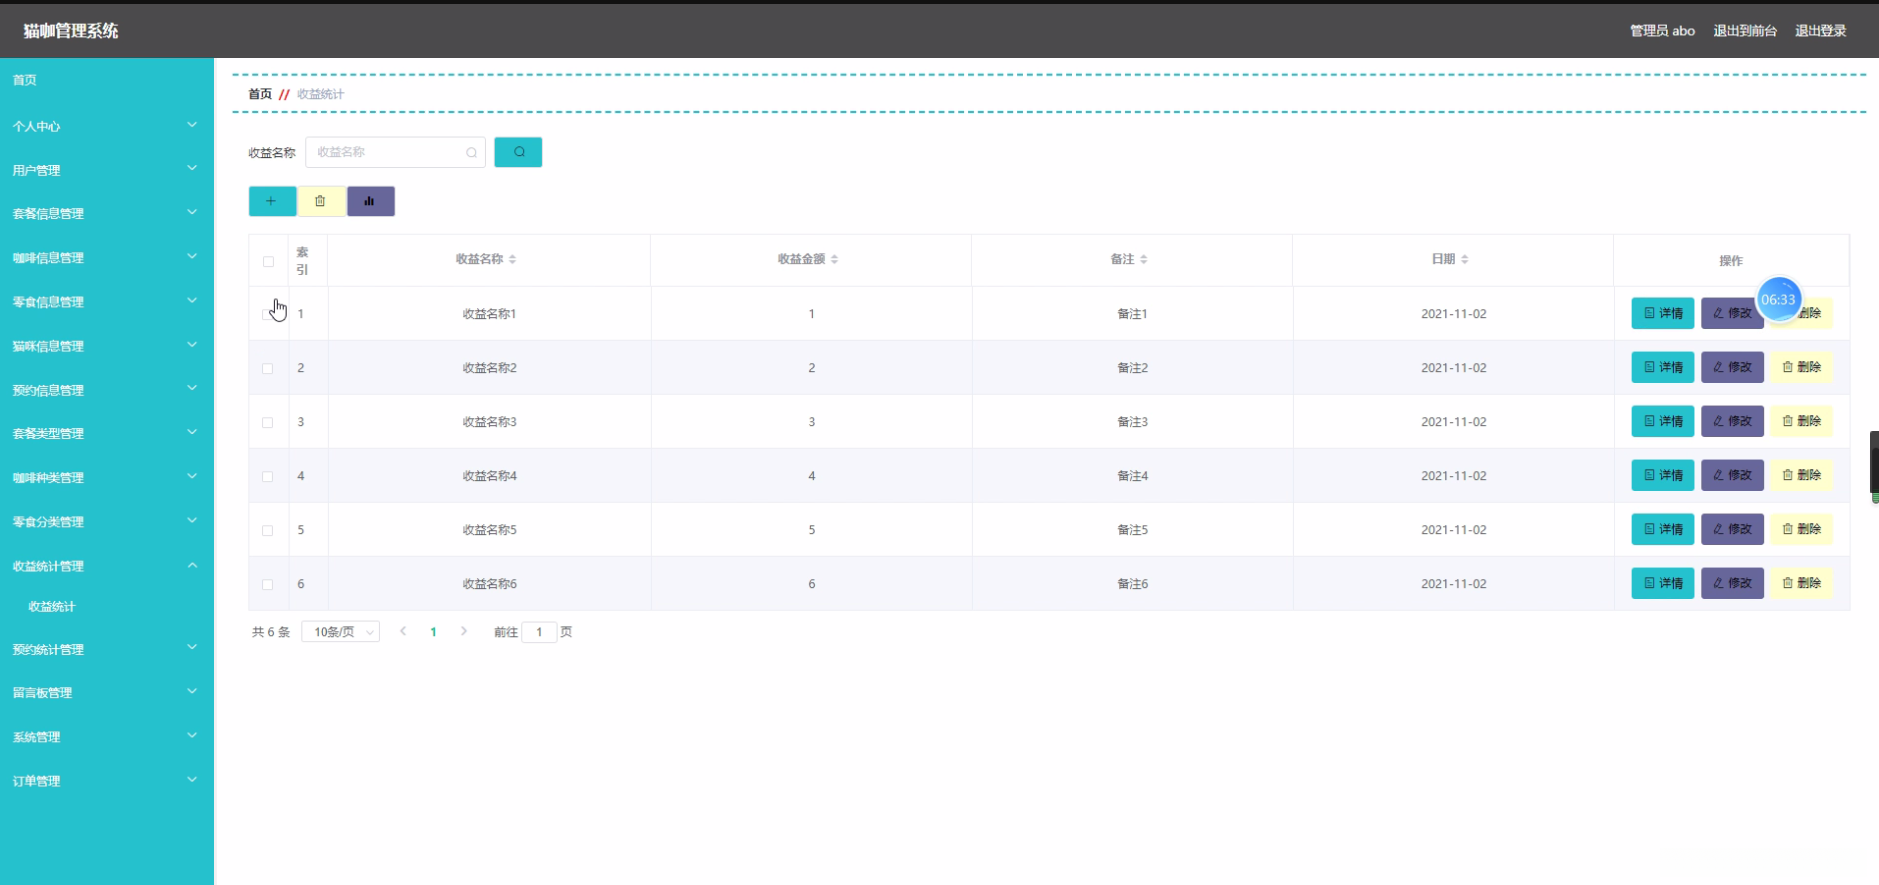Click the 管理员 abo account label
The image size is (1879, 885).
point(1662,31)
